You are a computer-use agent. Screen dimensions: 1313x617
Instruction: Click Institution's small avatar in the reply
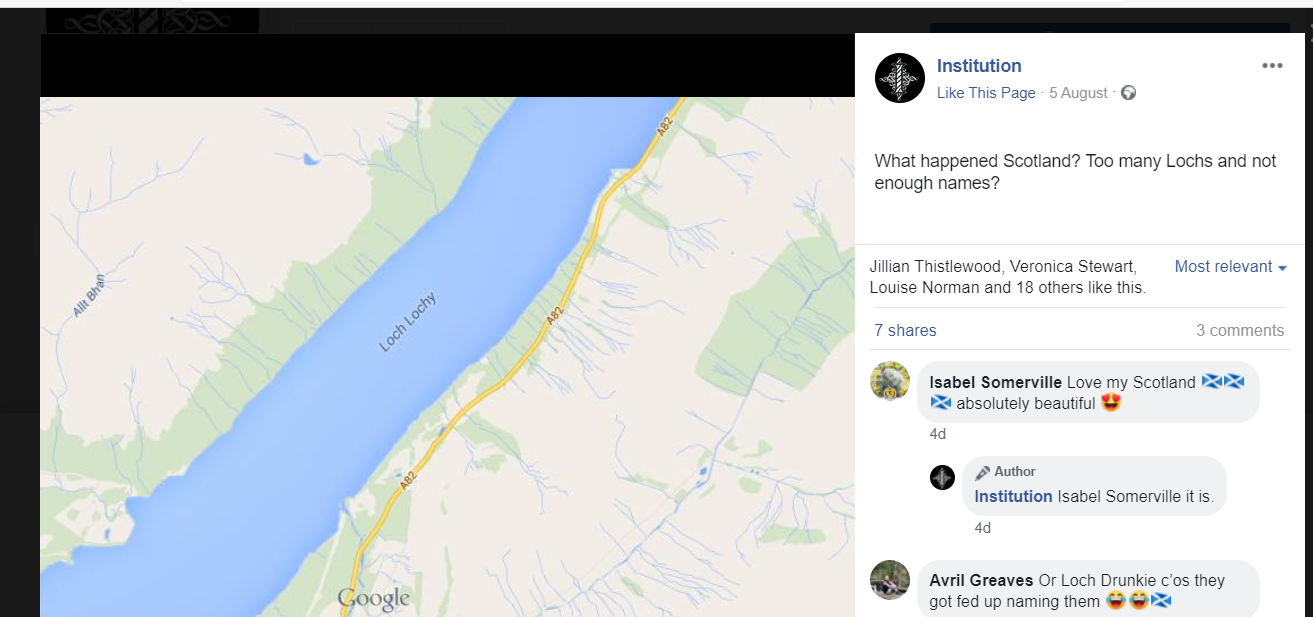pos(942,477)
